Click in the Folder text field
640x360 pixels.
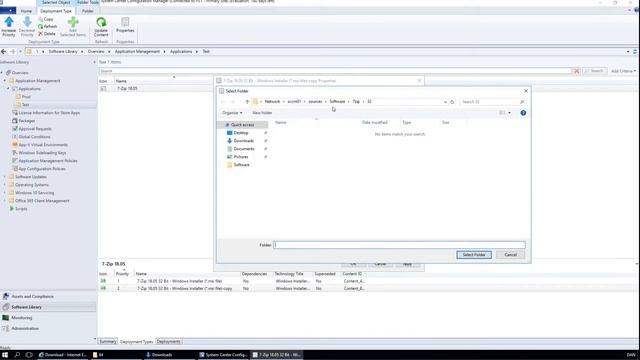pos(399,245)
